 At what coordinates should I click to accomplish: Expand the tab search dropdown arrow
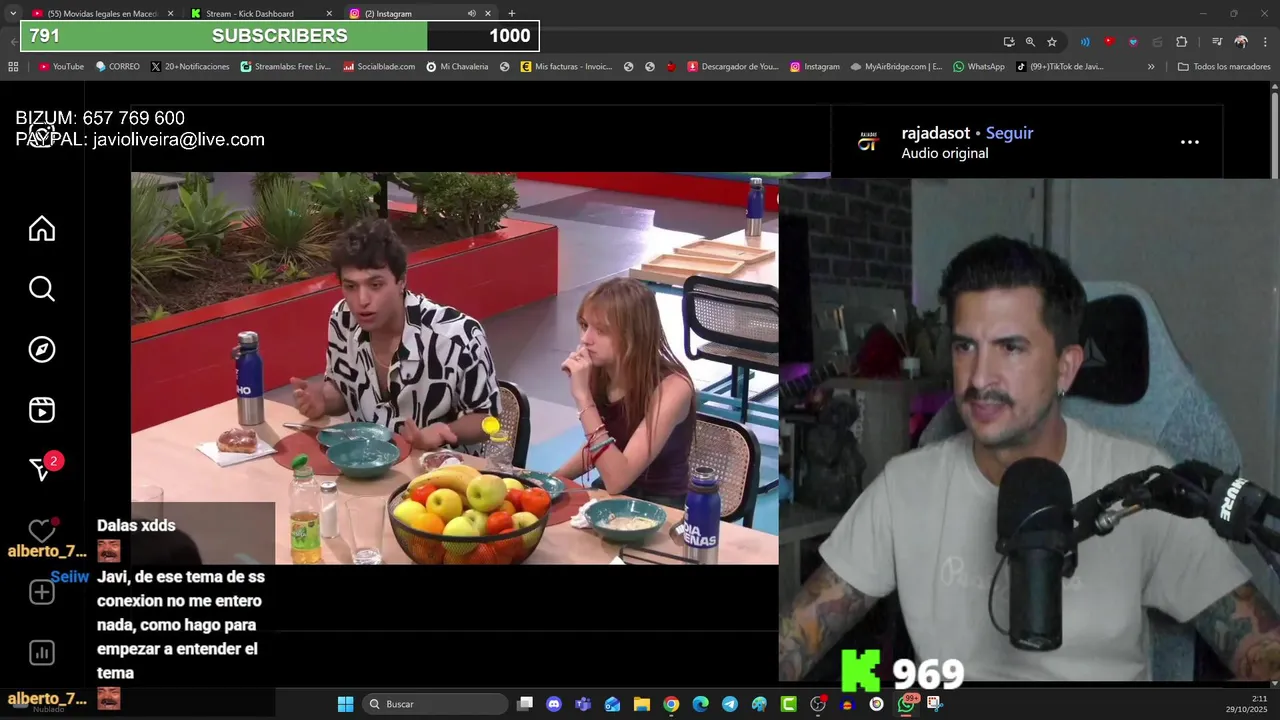(12, 14)
